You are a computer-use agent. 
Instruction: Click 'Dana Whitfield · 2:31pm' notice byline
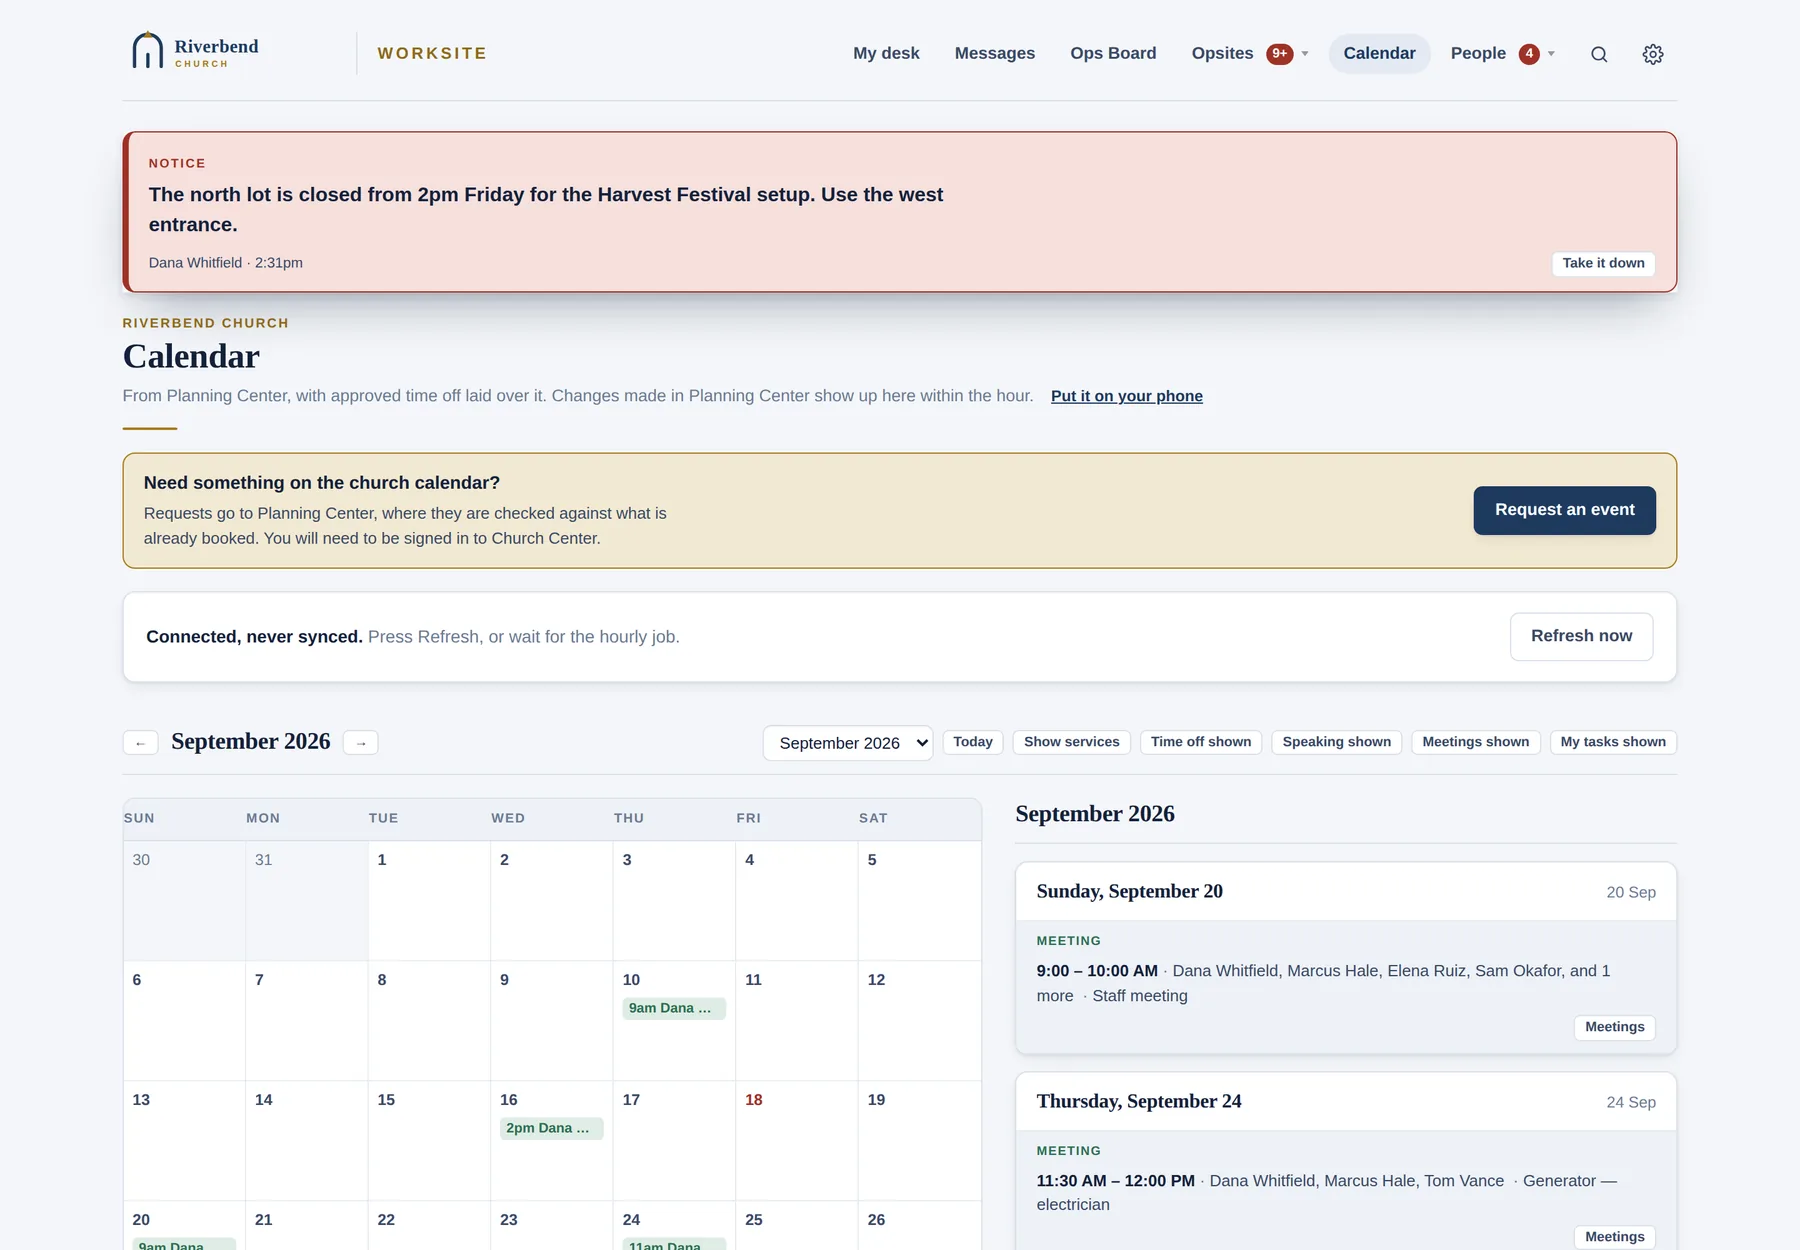(226, 263)
